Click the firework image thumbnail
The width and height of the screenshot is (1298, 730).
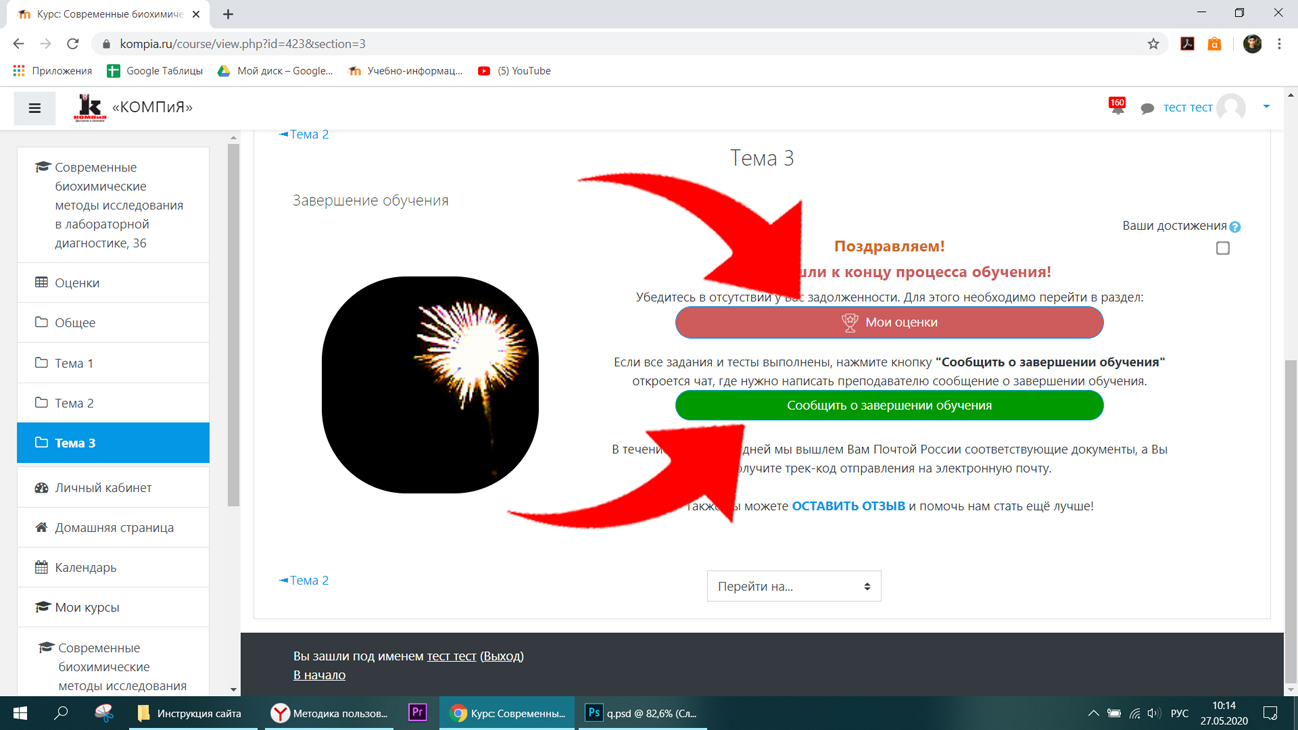(430, 385)
